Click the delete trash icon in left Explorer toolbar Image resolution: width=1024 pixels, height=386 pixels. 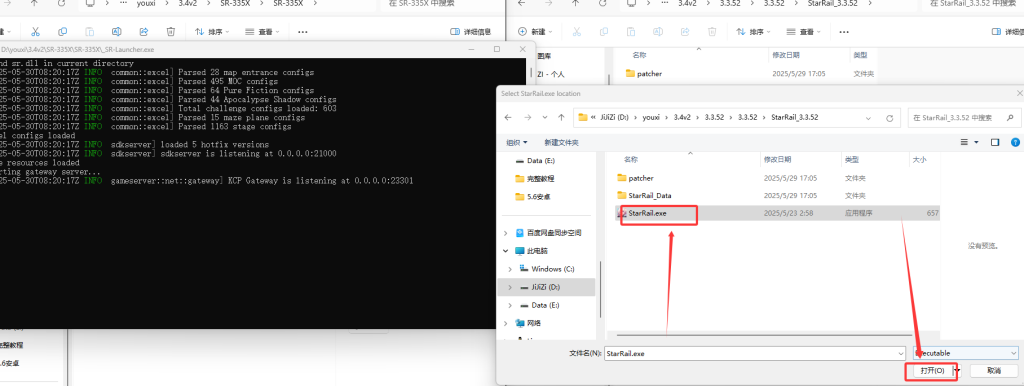tap(170, 31)
